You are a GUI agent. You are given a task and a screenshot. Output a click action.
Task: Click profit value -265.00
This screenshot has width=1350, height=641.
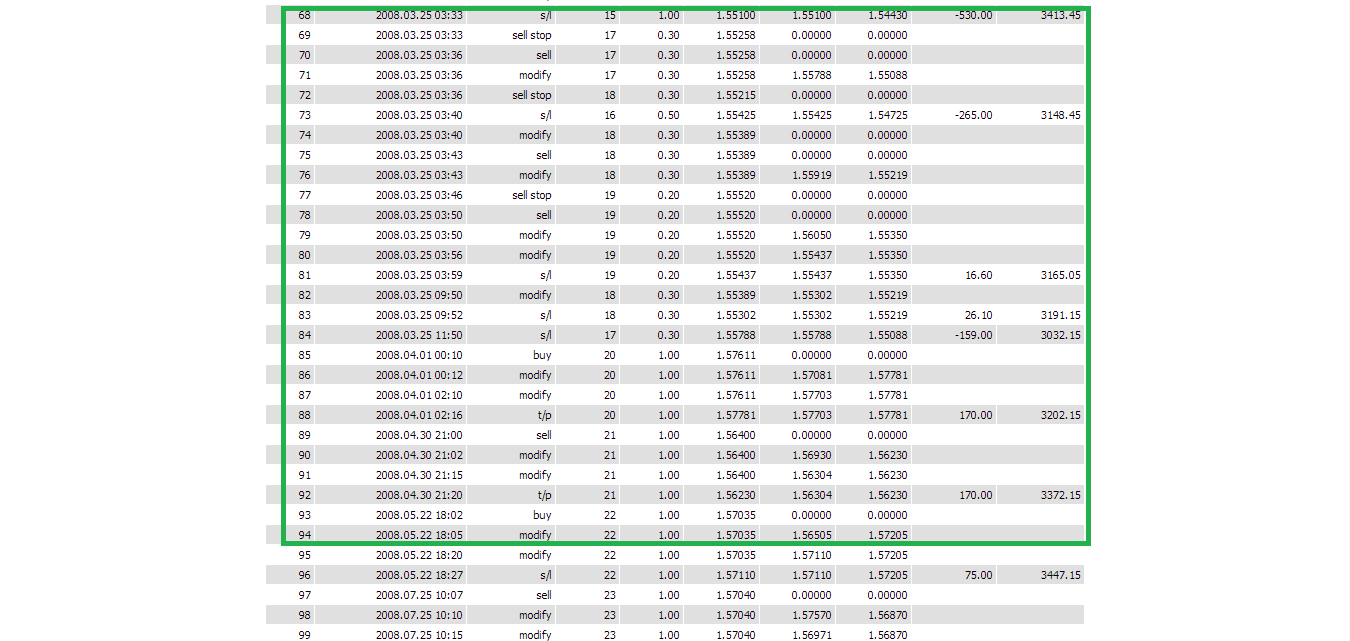974,115
